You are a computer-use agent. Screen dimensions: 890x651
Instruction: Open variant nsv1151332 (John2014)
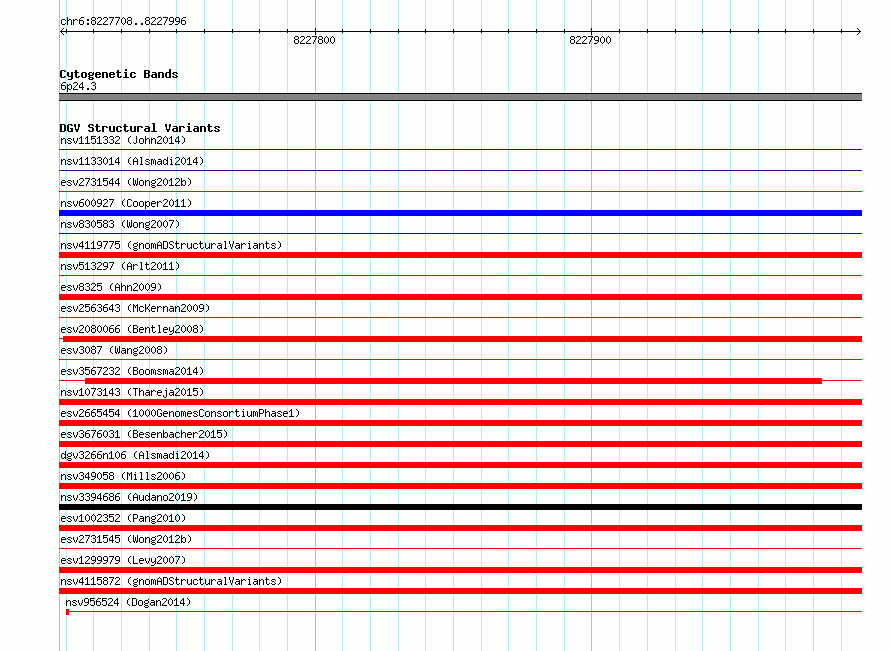(x=123, y=140)
